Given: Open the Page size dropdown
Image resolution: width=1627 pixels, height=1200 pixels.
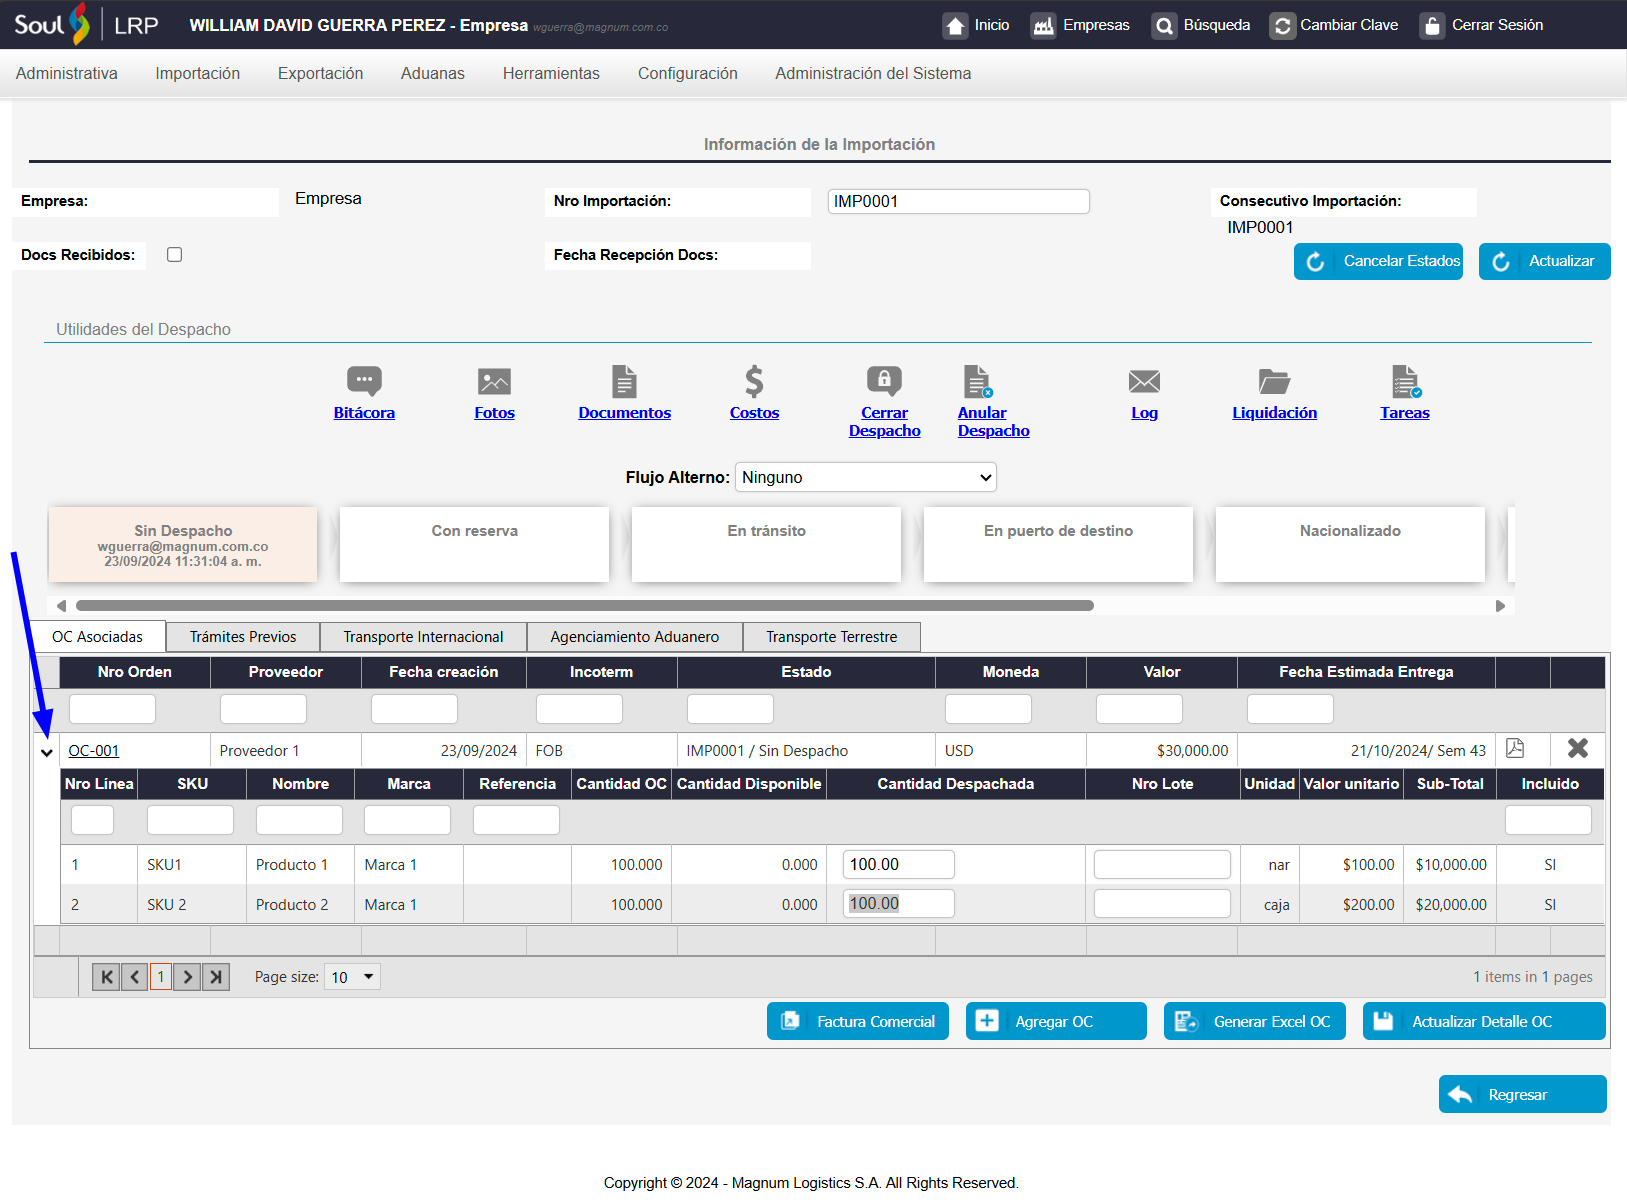Looking at the screenshot, I should coord(353,977).
